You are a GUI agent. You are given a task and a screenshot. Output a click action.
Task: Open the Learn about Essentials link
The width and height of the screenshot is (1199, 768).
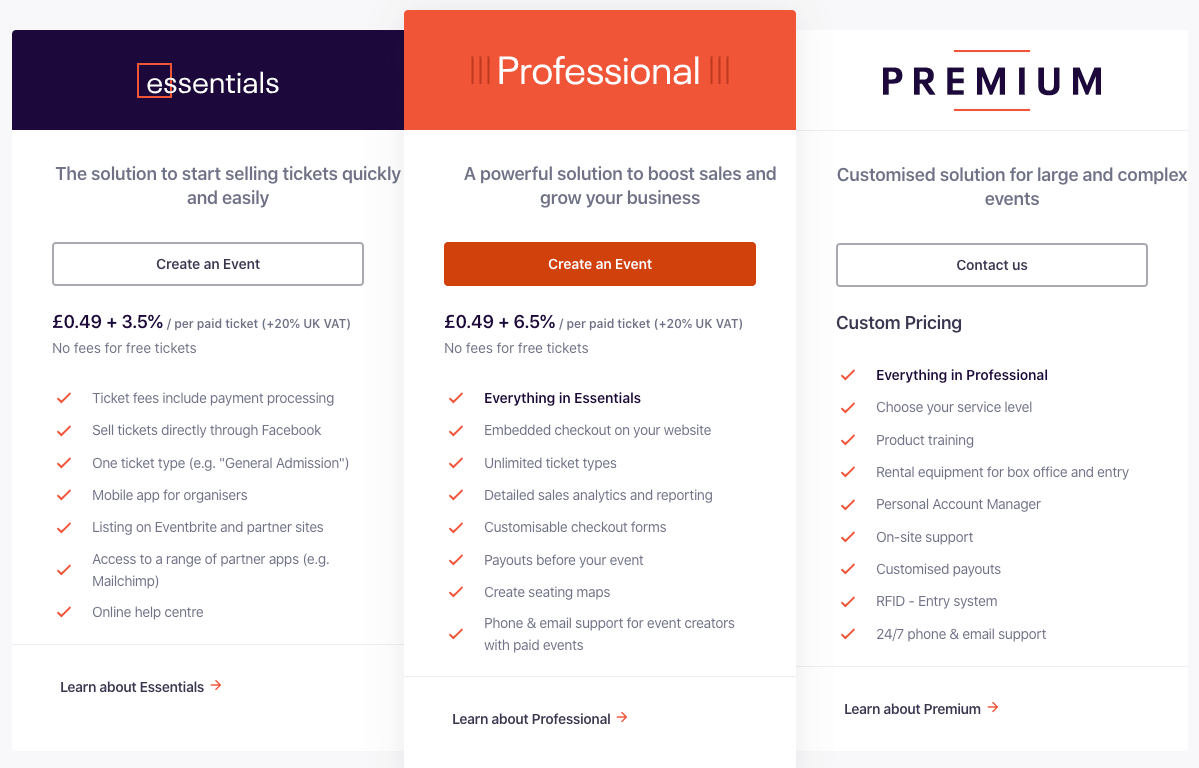coord(132,687)
